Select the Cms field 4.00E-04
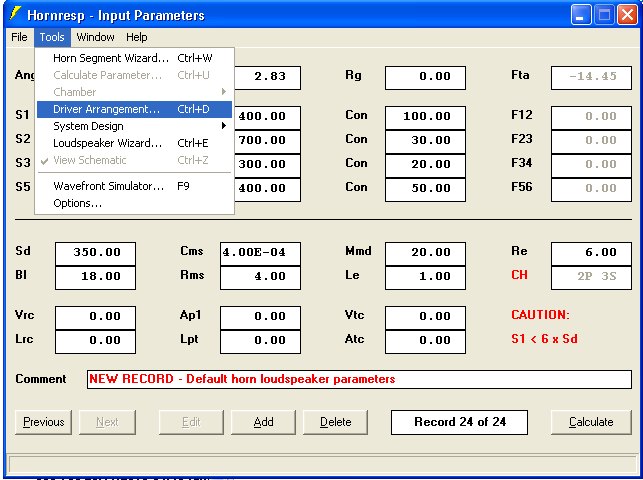643x480 pixels. pyautogui.click(x=260, y=253)
